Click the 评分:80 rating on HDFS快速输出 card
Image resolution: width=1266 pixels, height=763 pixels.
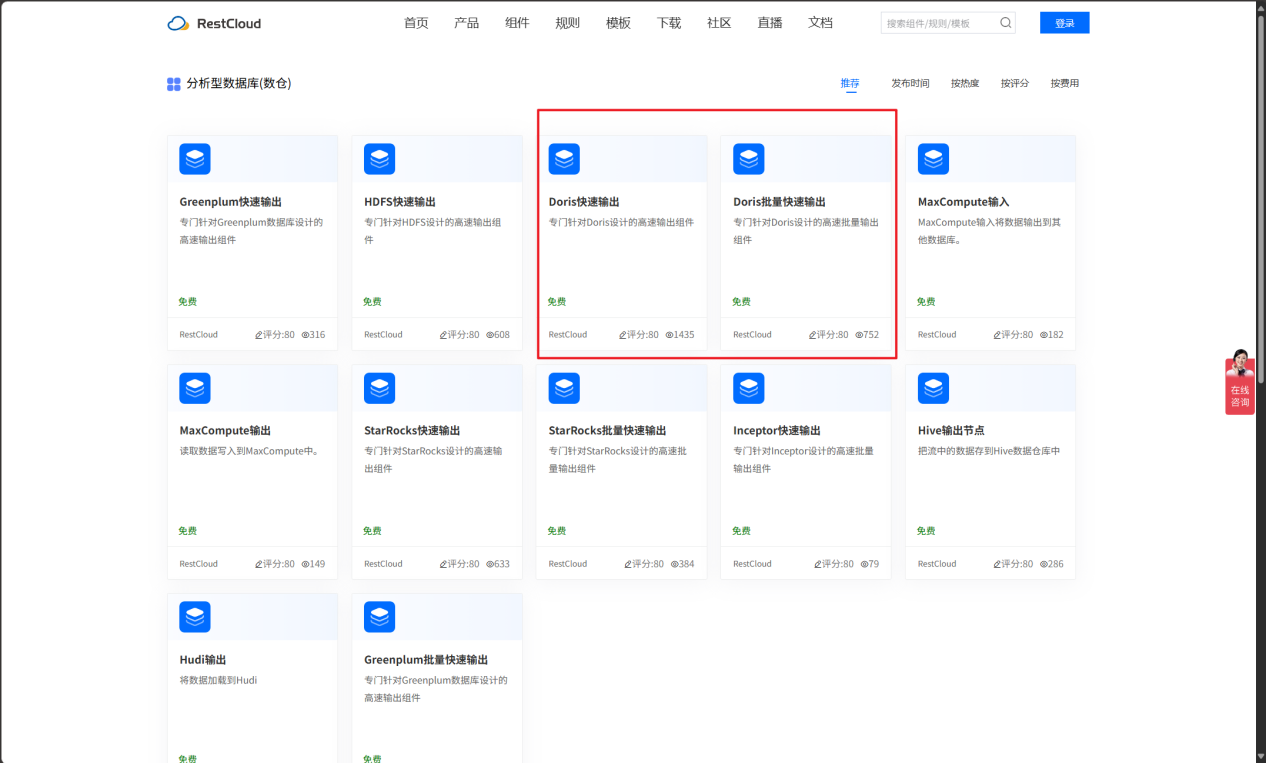[x=459, y=334]
